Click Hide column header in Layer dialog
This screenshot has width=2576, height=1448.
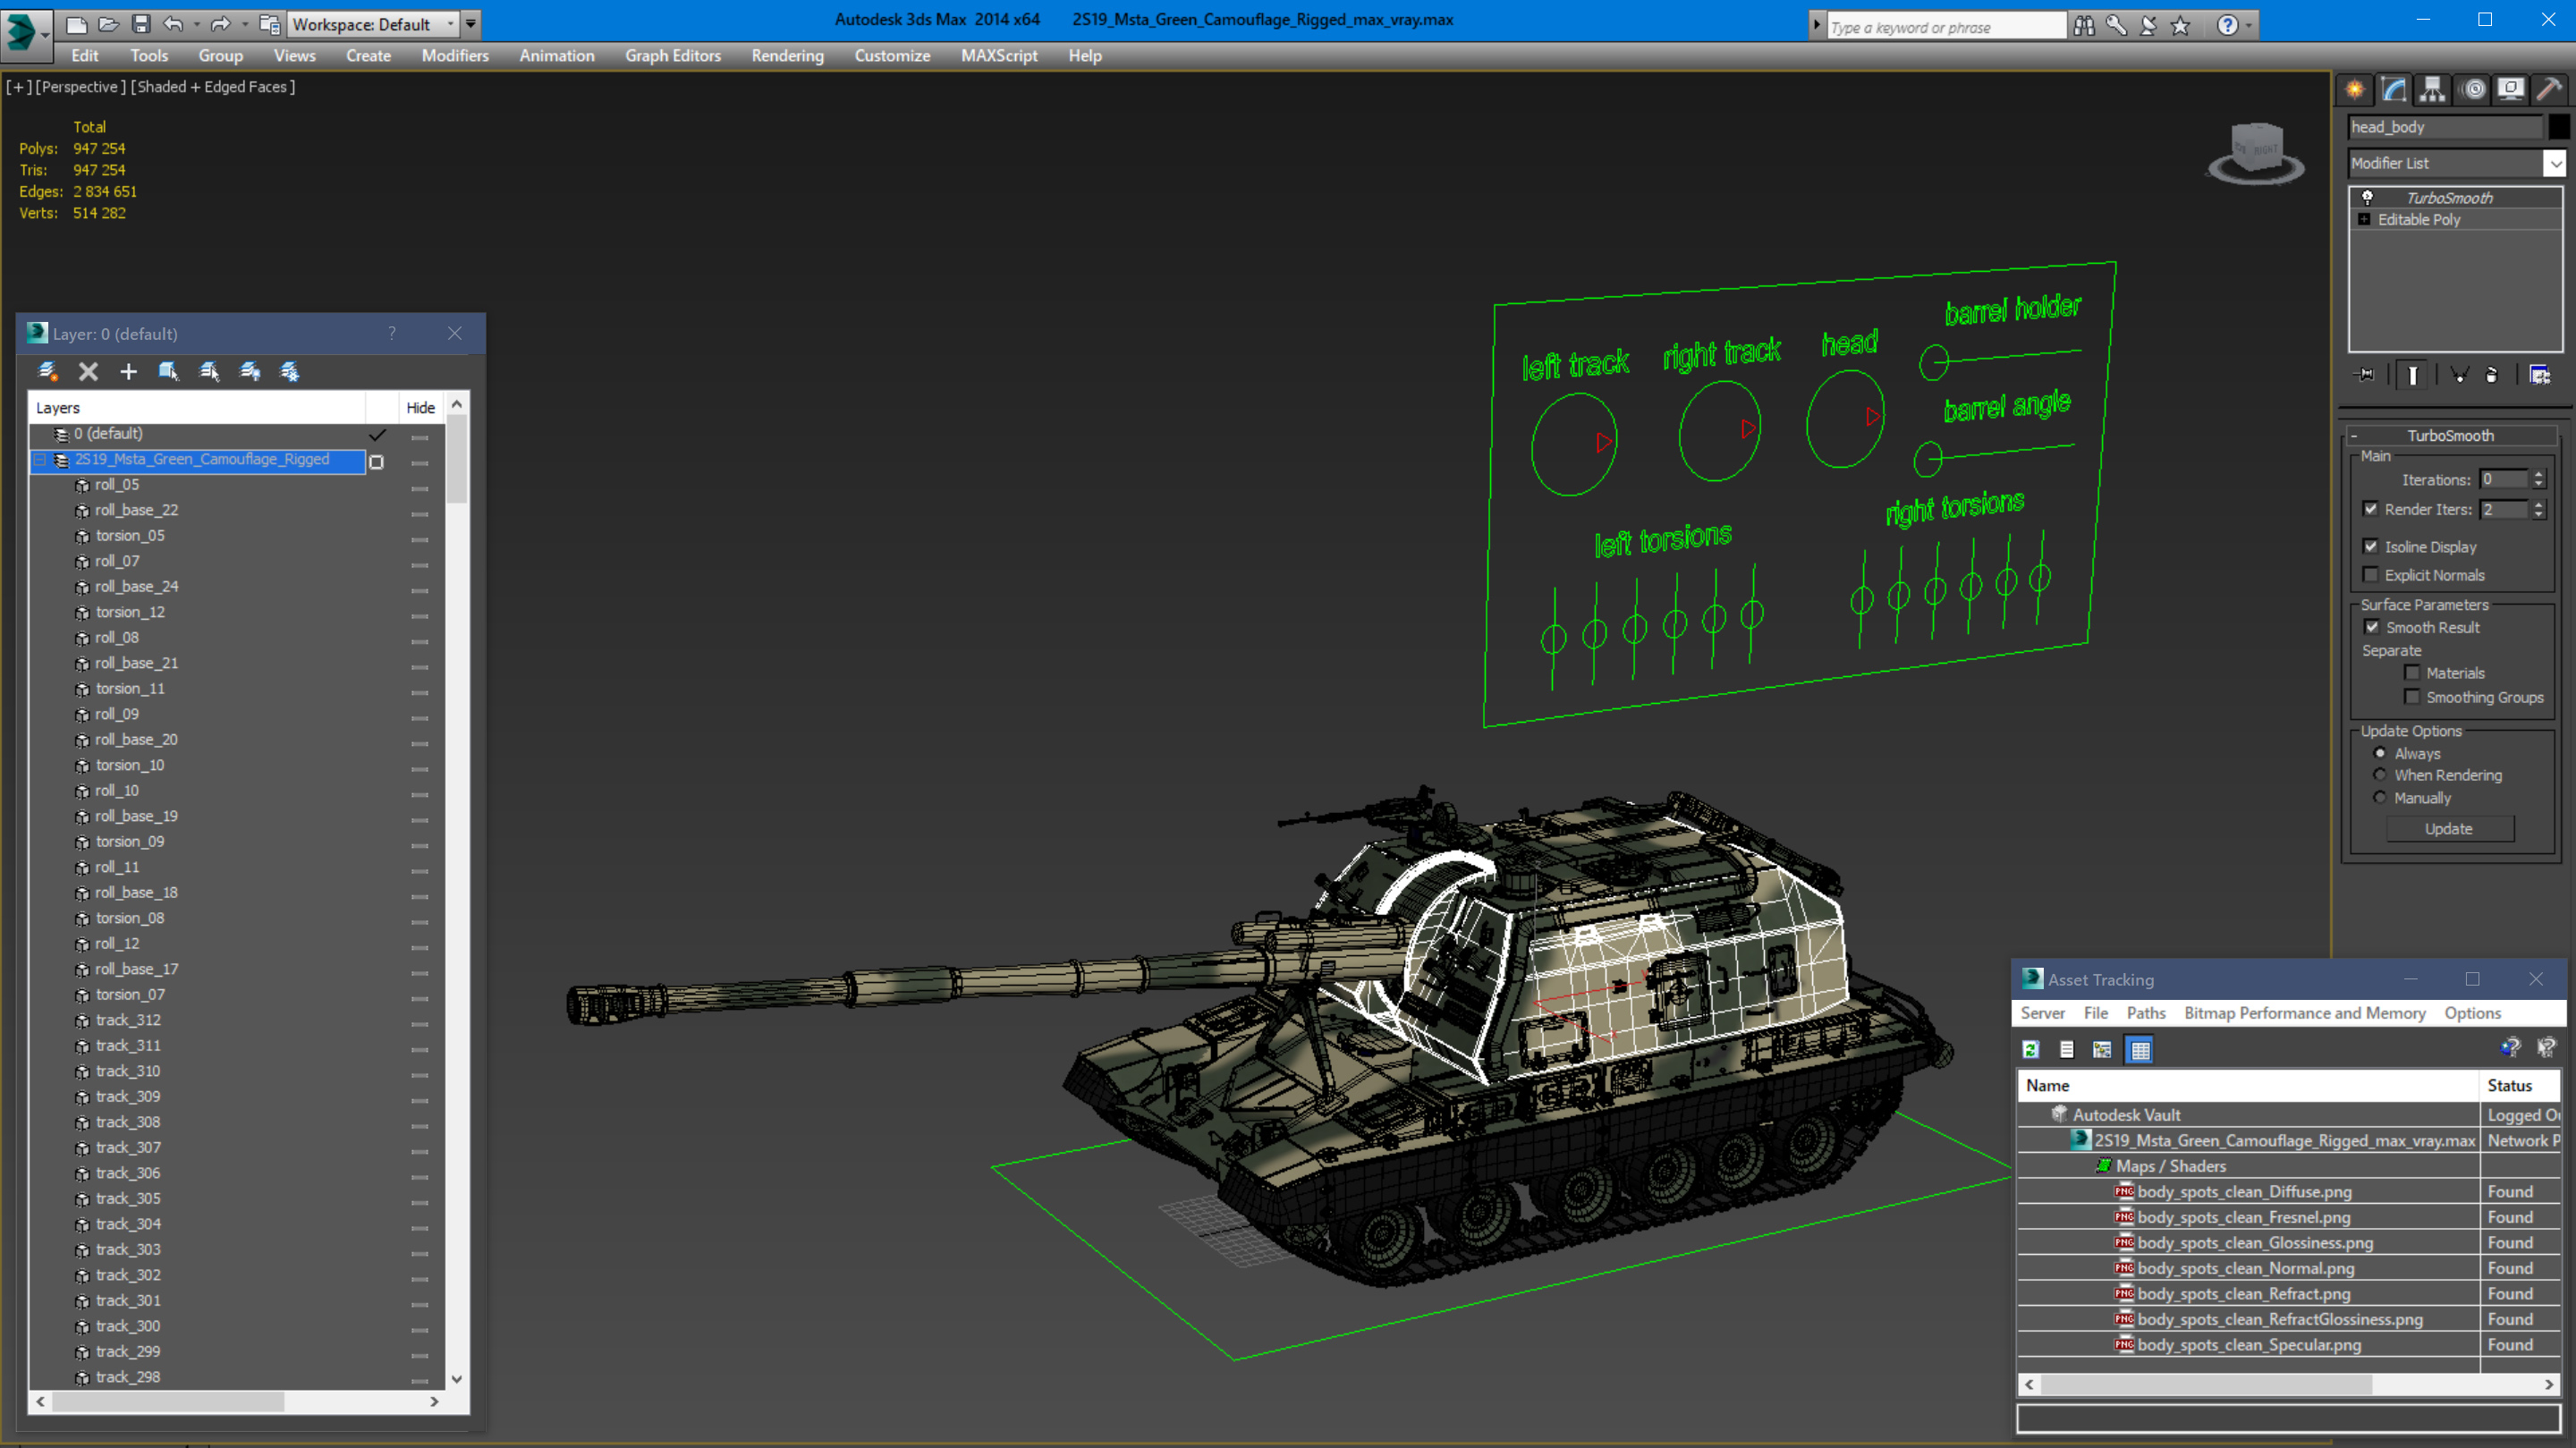tap(420, 407)
